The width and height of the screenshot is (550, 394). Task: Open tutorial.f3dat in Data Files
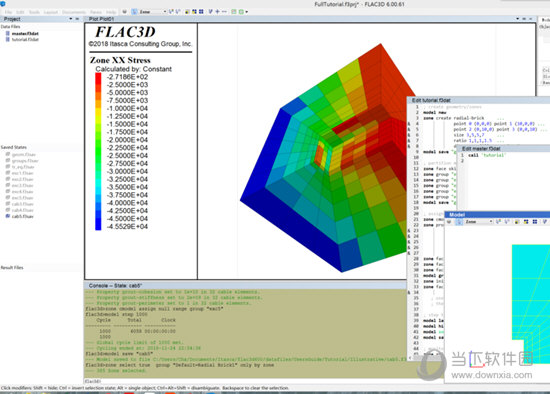[25, 40]
